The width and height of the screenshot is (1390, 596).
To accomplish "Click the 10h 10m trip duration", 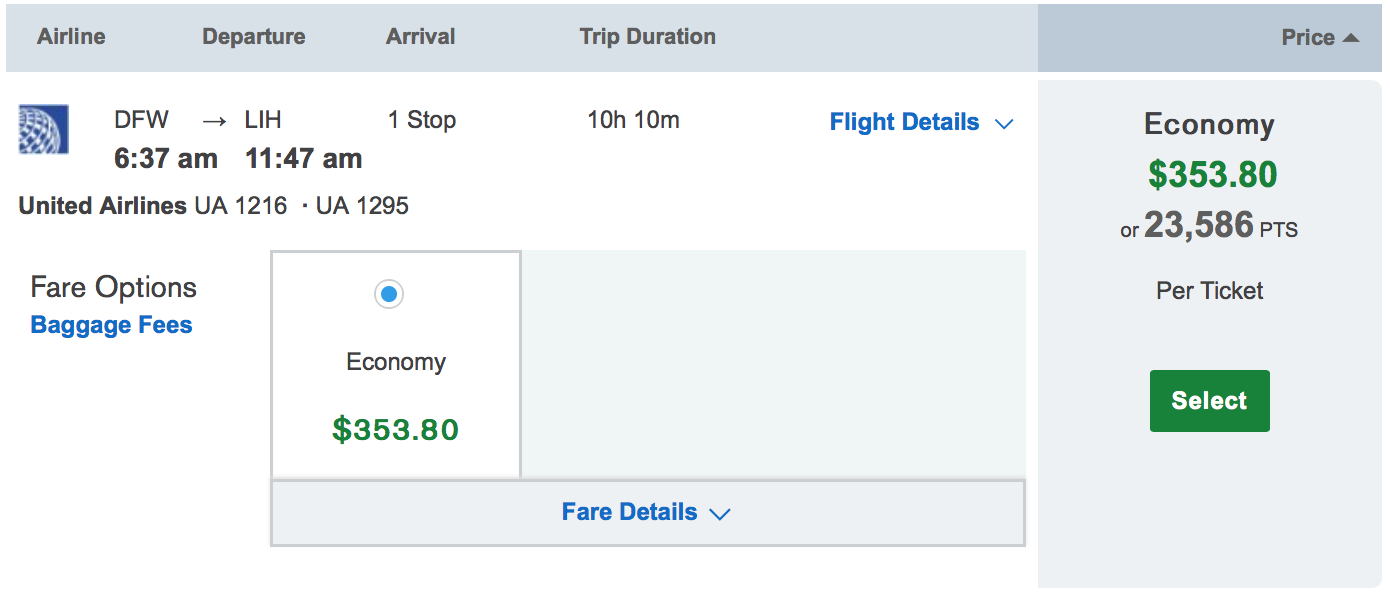I will [633, 120].
